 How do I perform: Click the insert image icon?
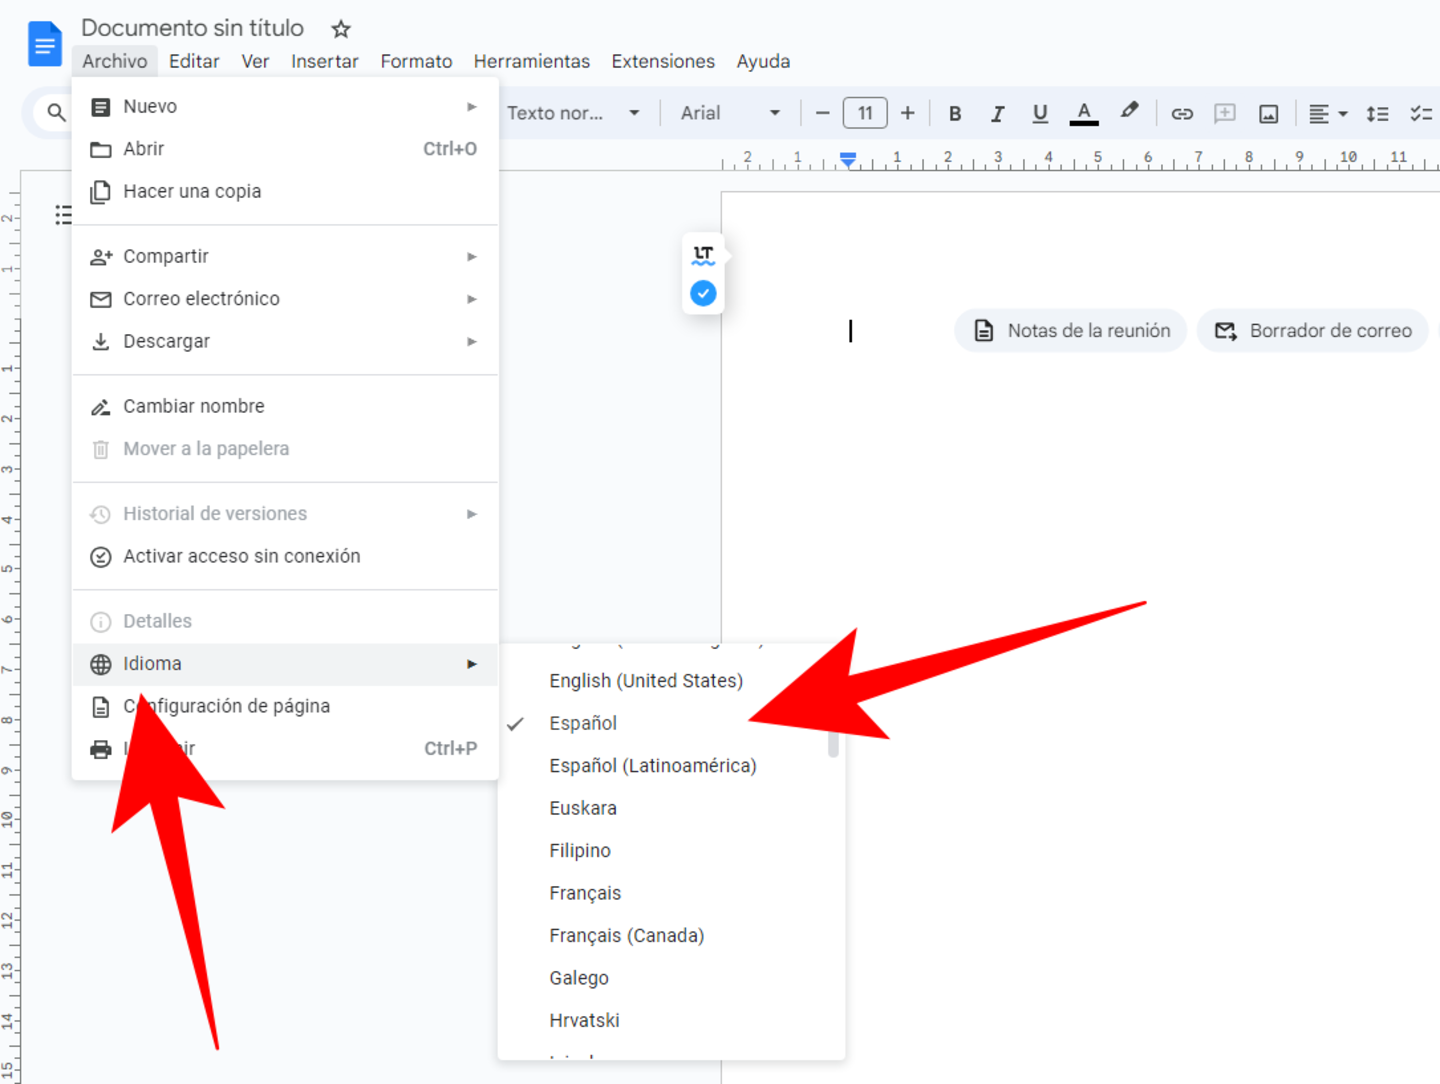[x=1268, y=114]
